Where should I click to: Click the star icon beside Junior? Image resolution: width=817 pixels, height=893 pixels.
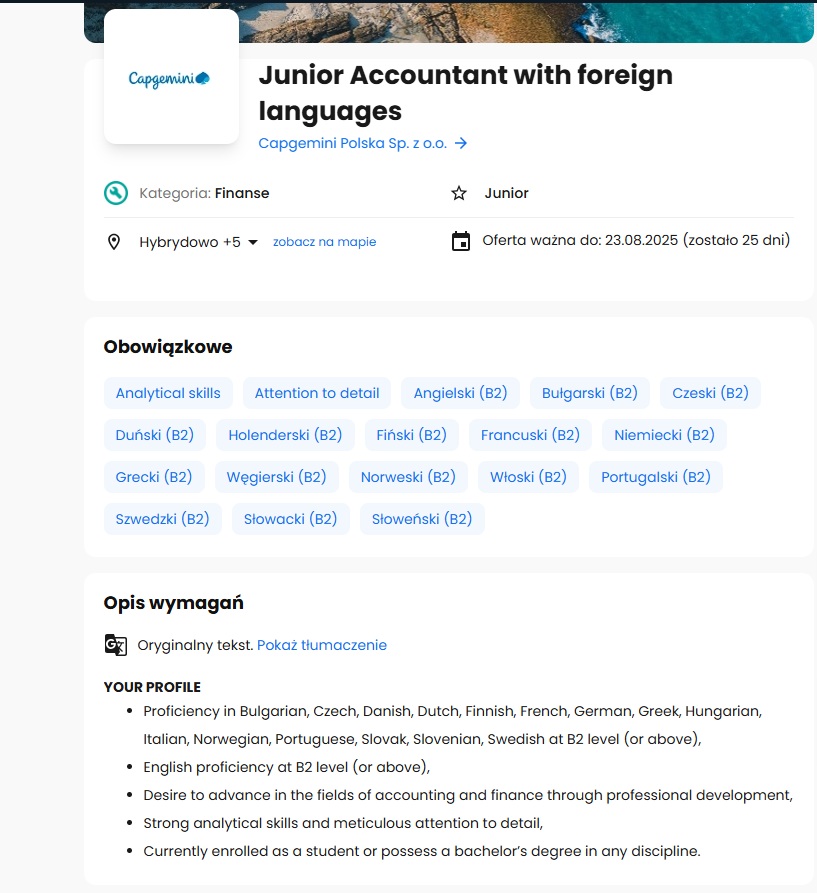coord(459,193)
